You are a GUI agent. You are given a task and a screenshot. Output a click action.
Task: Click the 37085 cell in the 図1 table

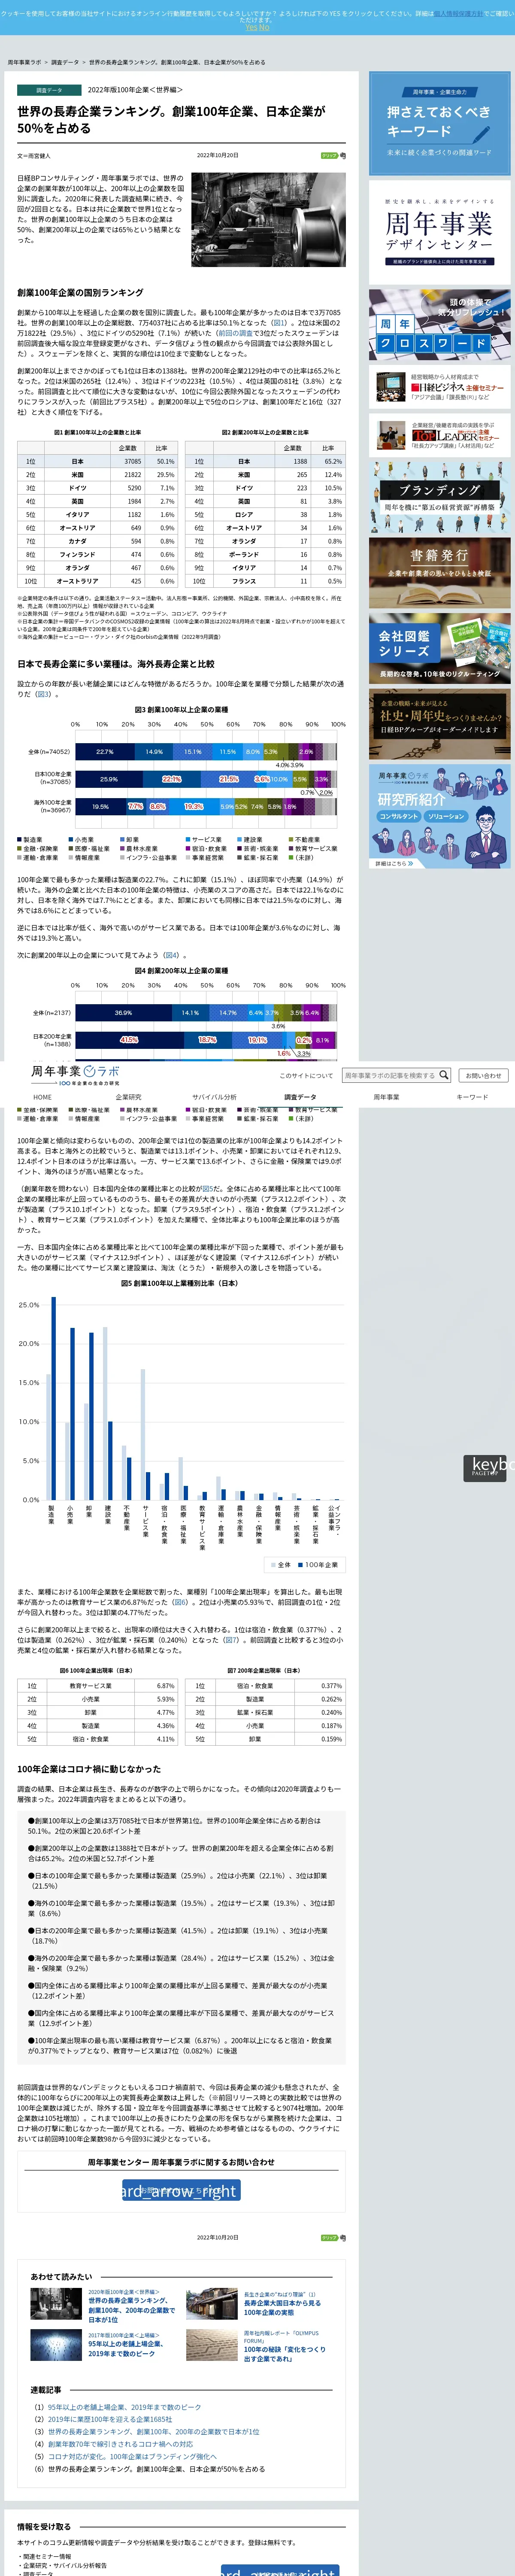(128, 461)
